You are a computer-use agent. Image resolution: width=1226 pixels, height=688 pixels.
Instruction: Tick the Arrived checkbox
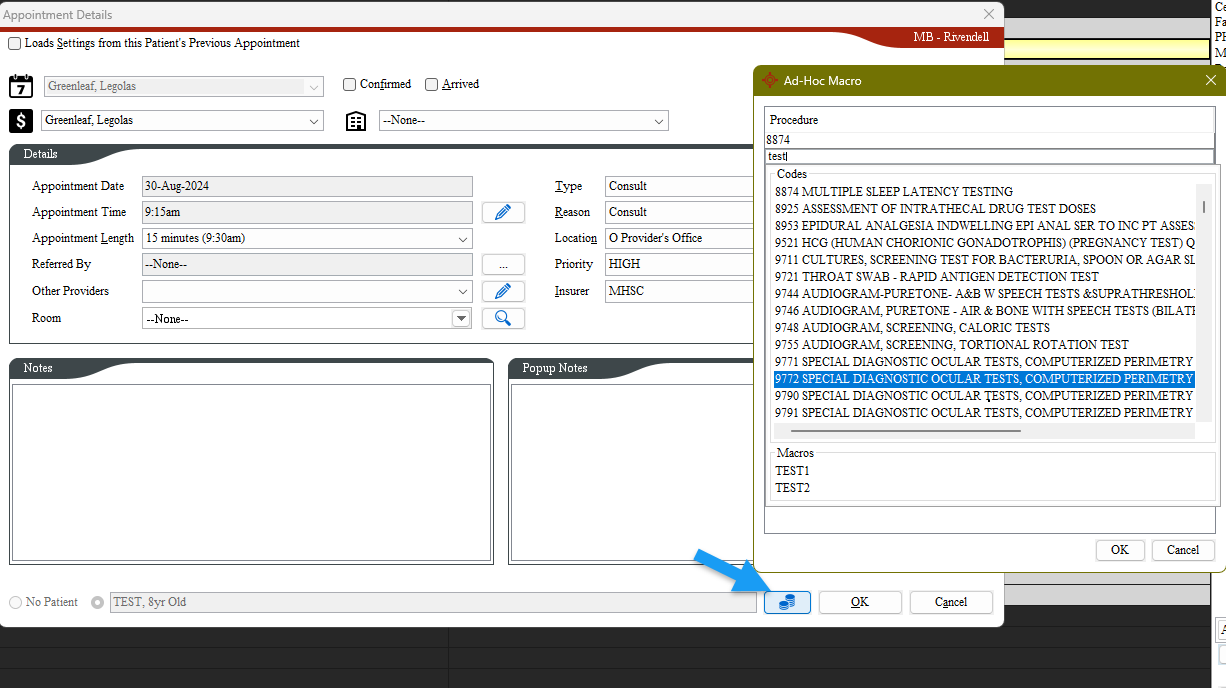[431, 85]
